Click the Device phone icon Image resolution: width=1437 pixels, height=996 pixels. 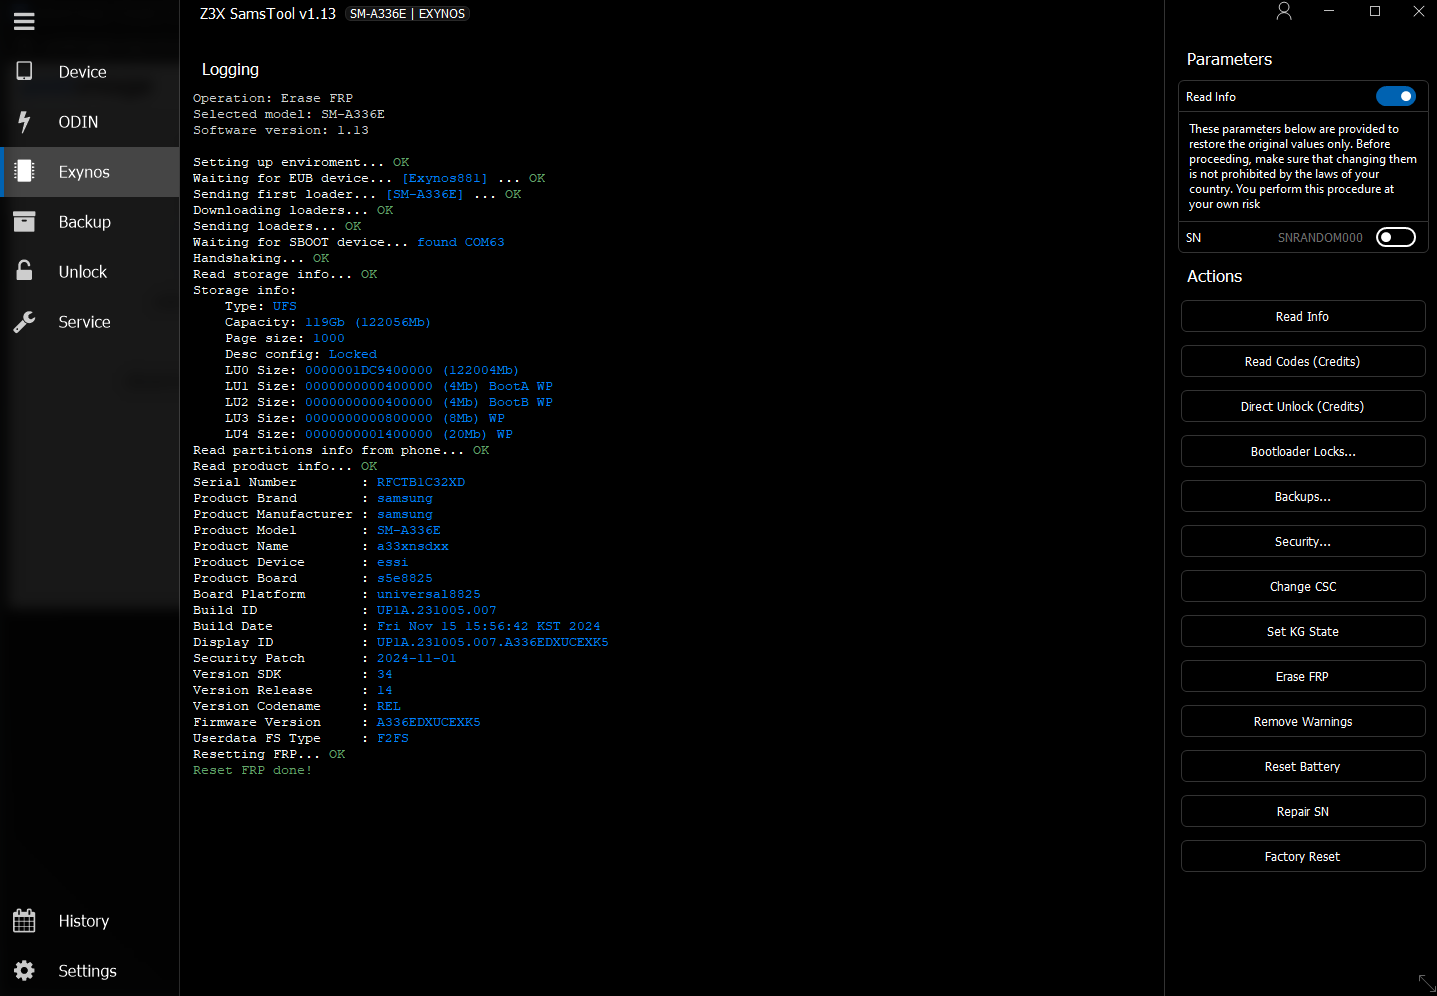pos(24,71)
